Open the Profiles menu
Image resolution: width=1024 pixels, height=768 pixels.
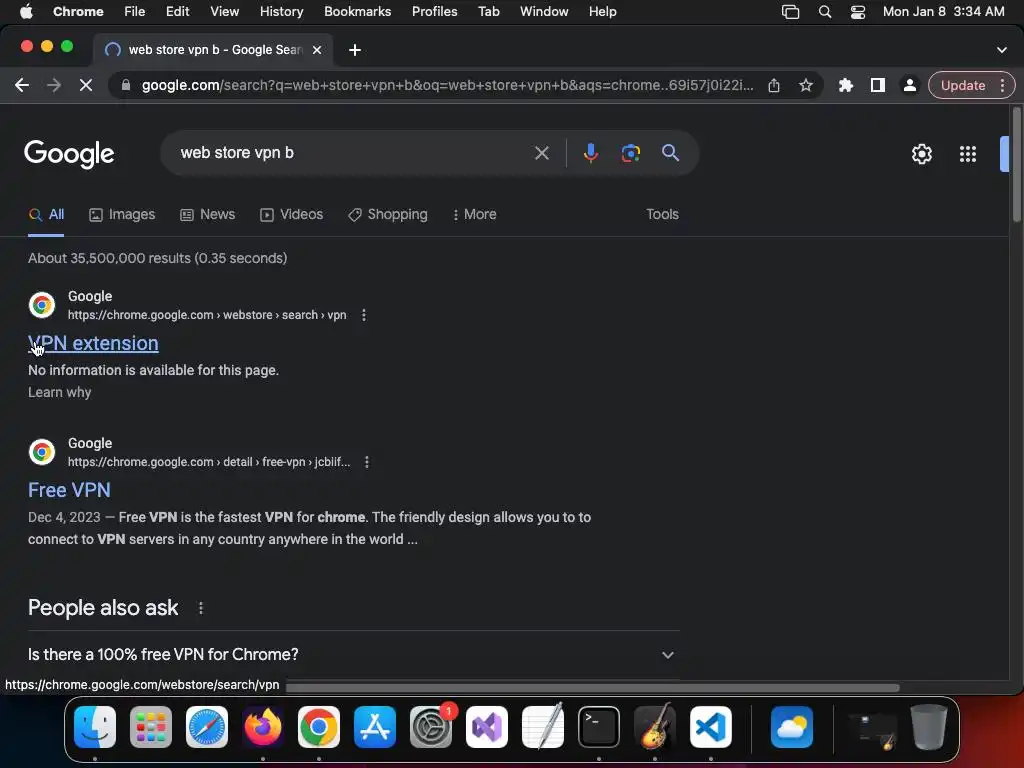tap(434, 12)
